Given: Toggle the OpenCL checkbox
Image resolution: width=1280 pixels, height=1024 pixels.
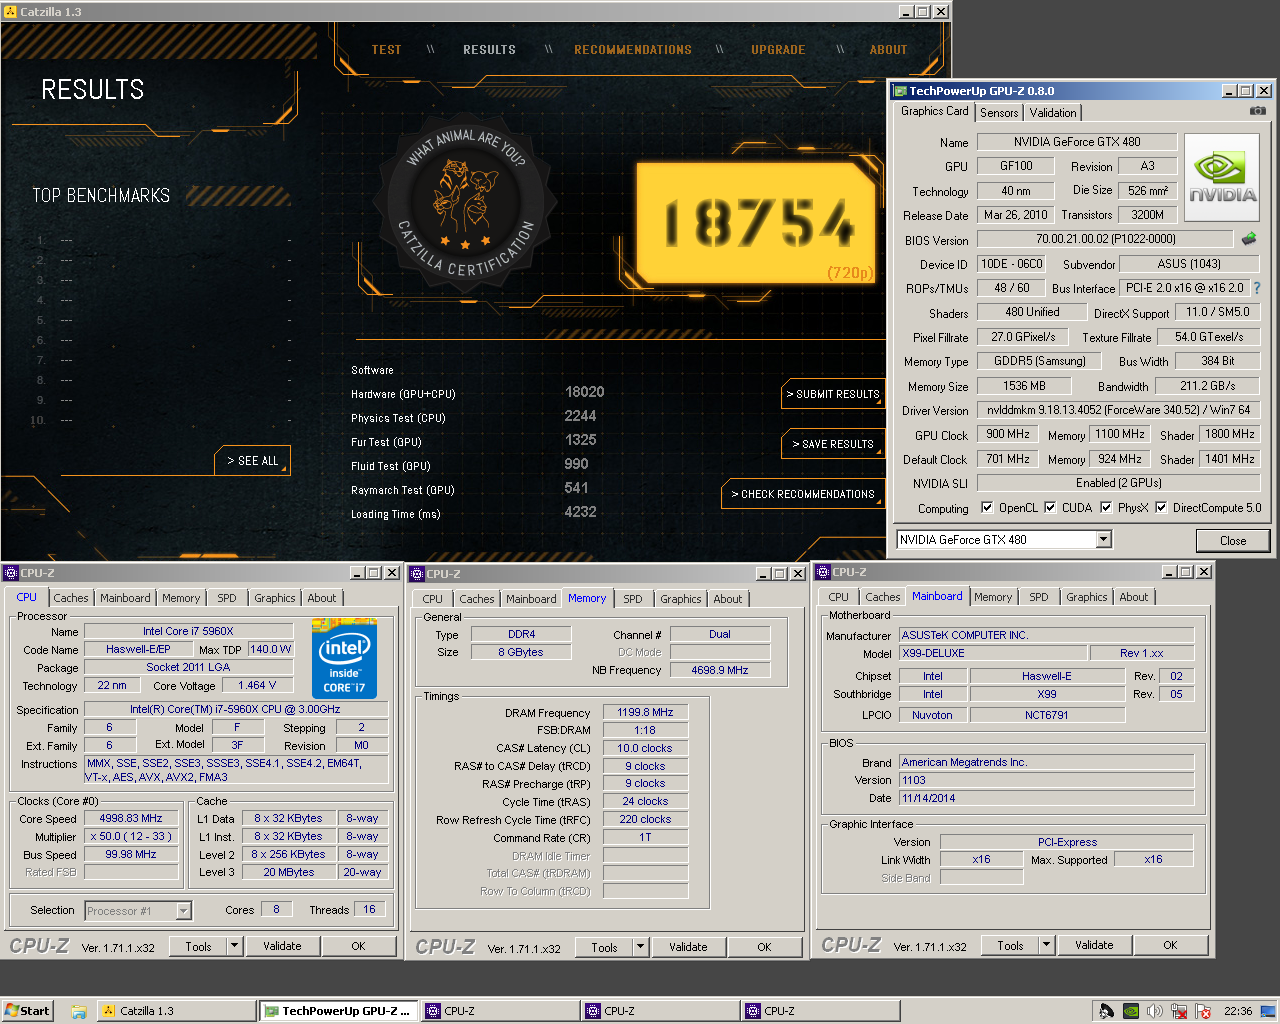Looking at the screenshot, I should tap(987, 507).
